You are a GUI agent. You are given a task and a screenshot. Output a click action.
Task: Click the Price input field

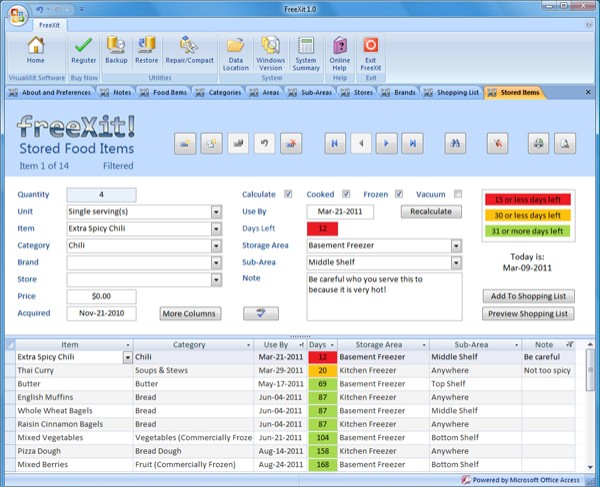[101, 297]
